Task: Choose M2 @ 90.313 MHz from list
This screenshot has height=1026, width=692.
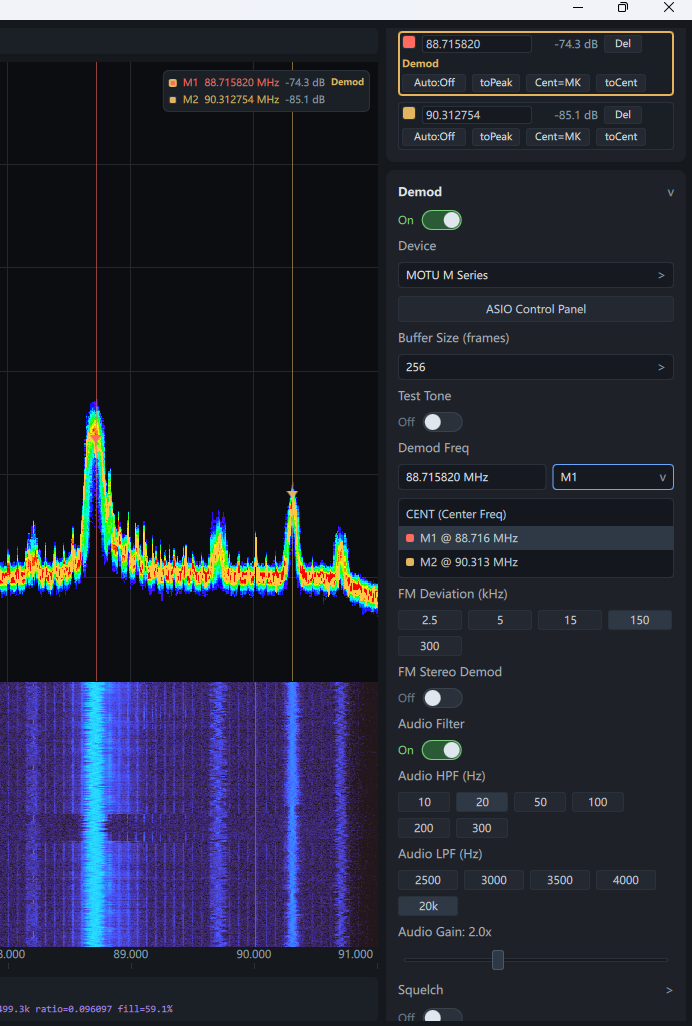Action: 535,563
